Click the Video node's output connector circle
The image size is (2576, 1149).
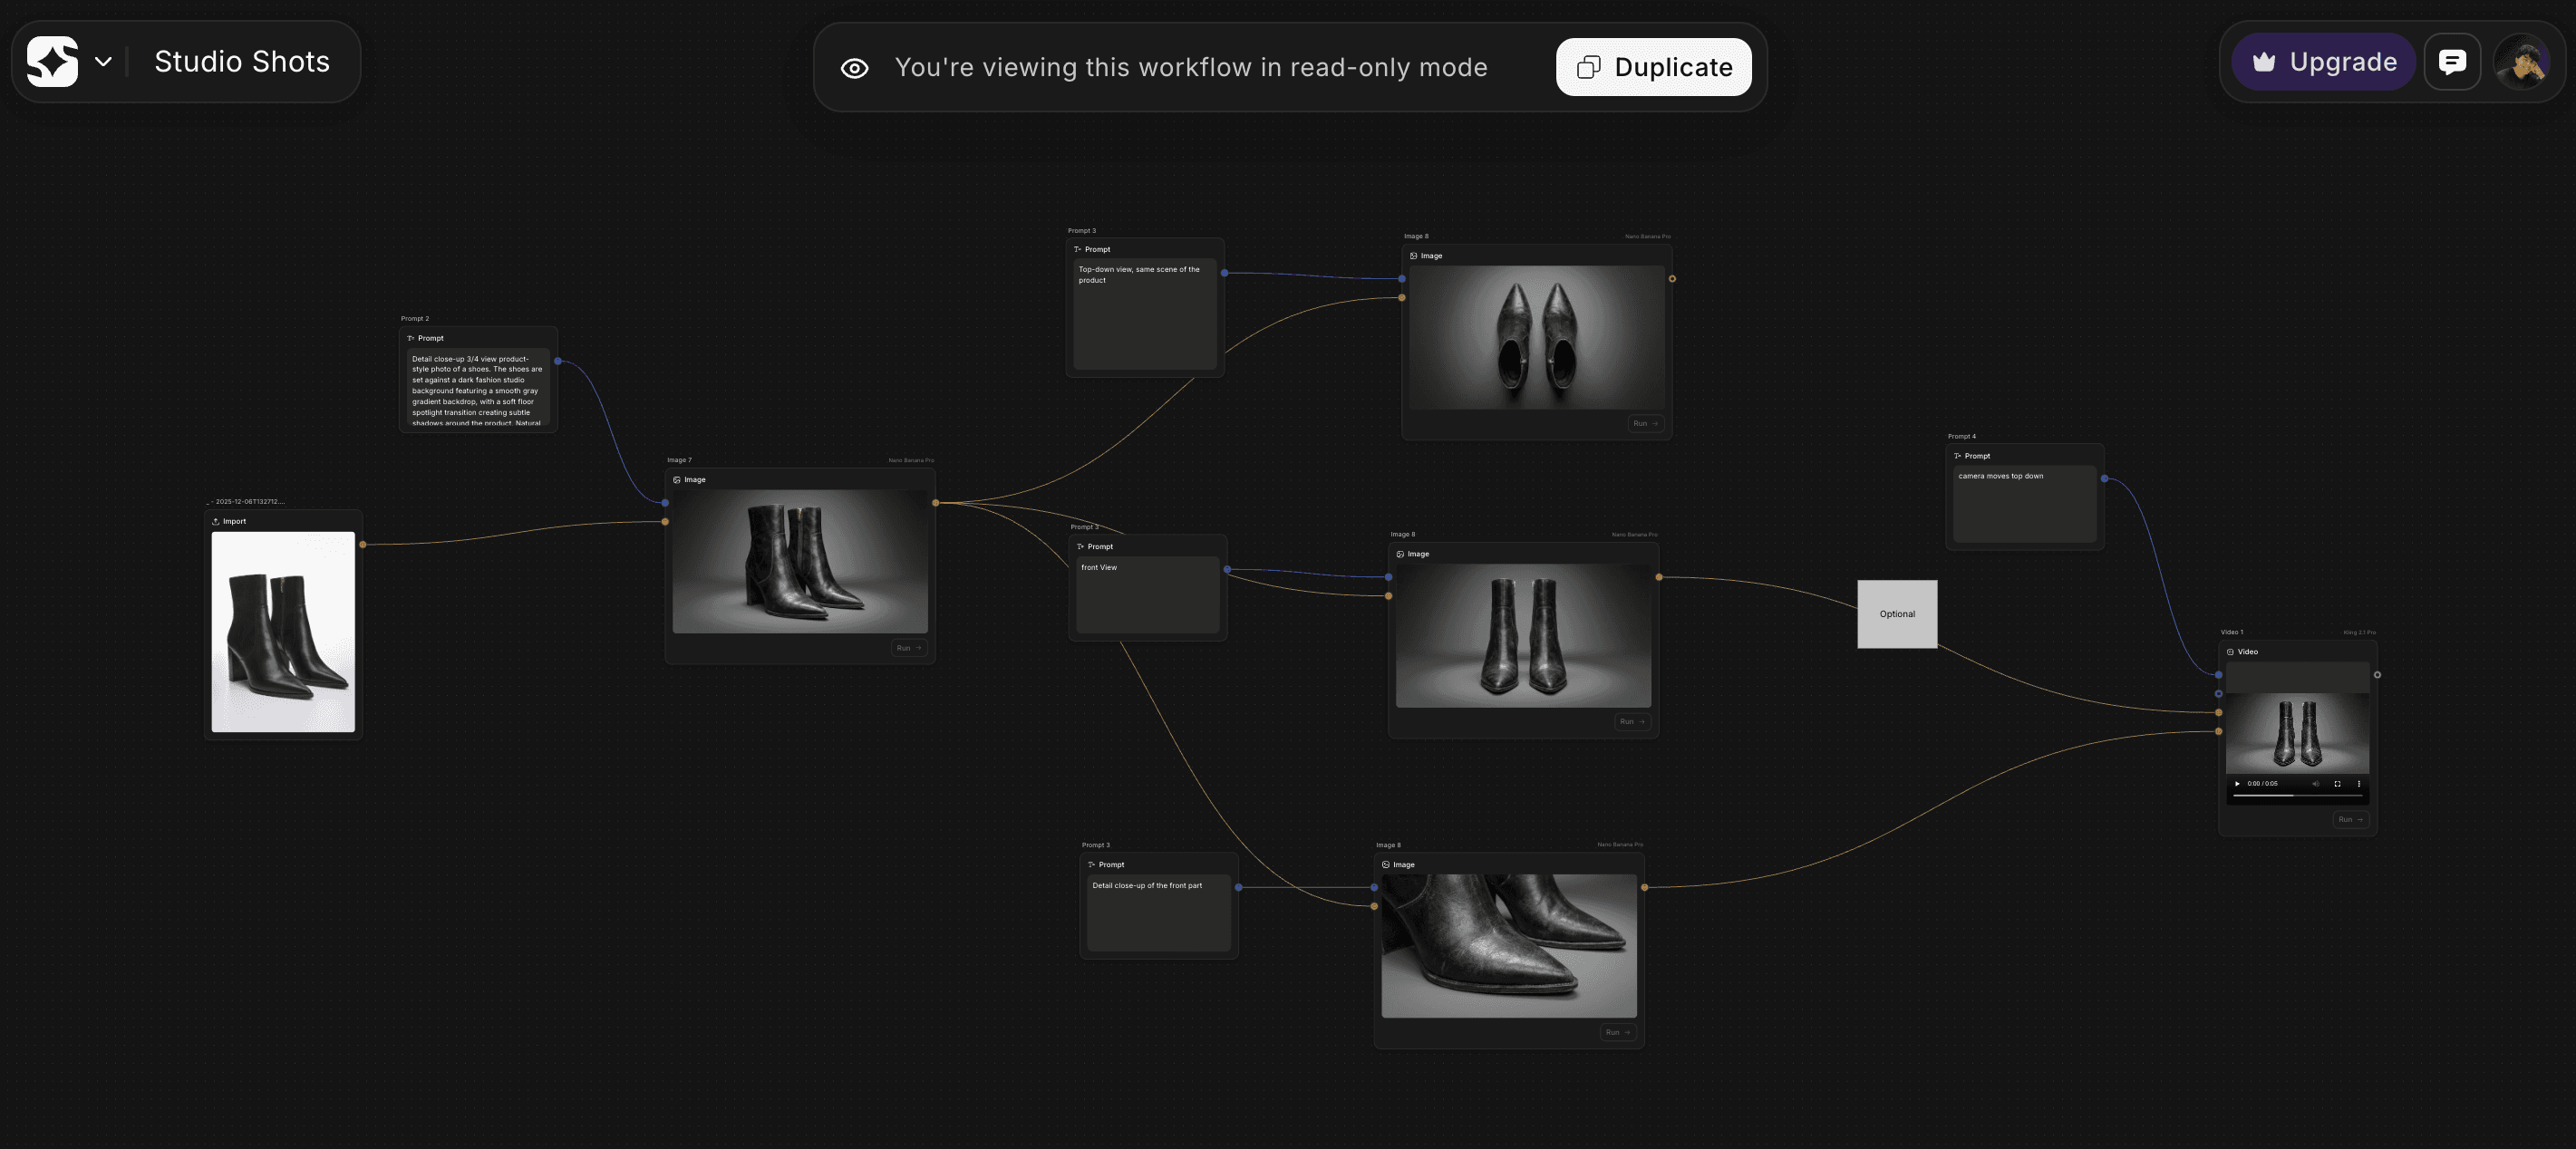click(x=2377, y=675)
